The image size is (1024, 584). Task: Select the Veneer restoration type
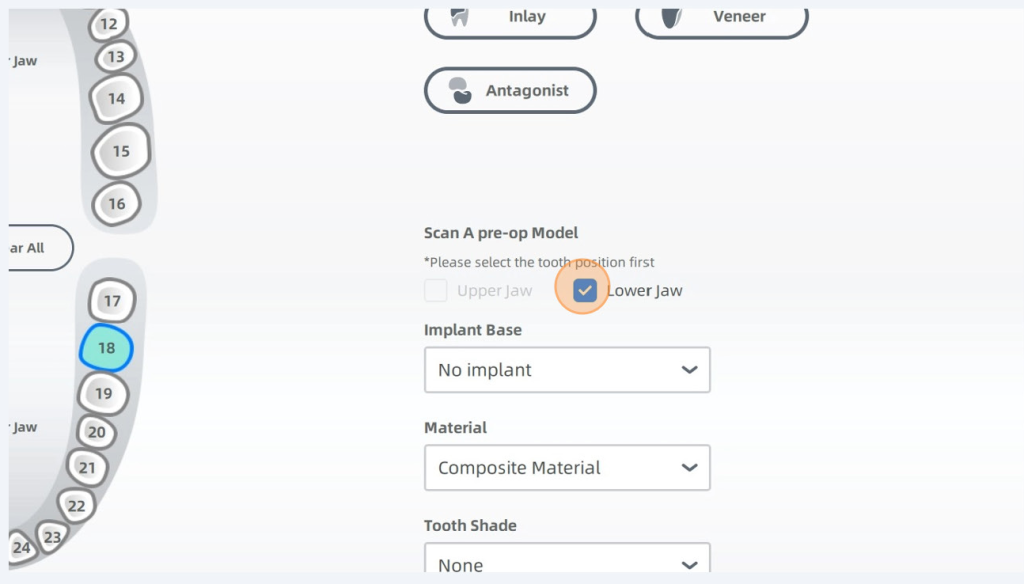coord(721,17)
